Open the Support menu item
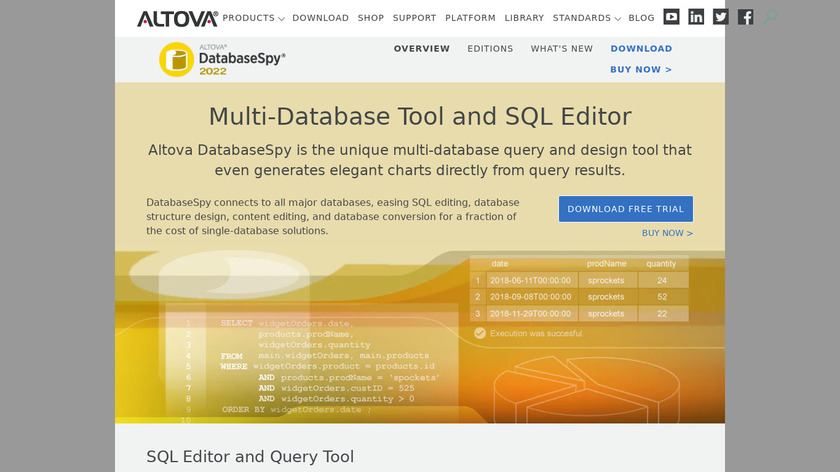This screenshot has width=840, height=472. tap(414, 18)
